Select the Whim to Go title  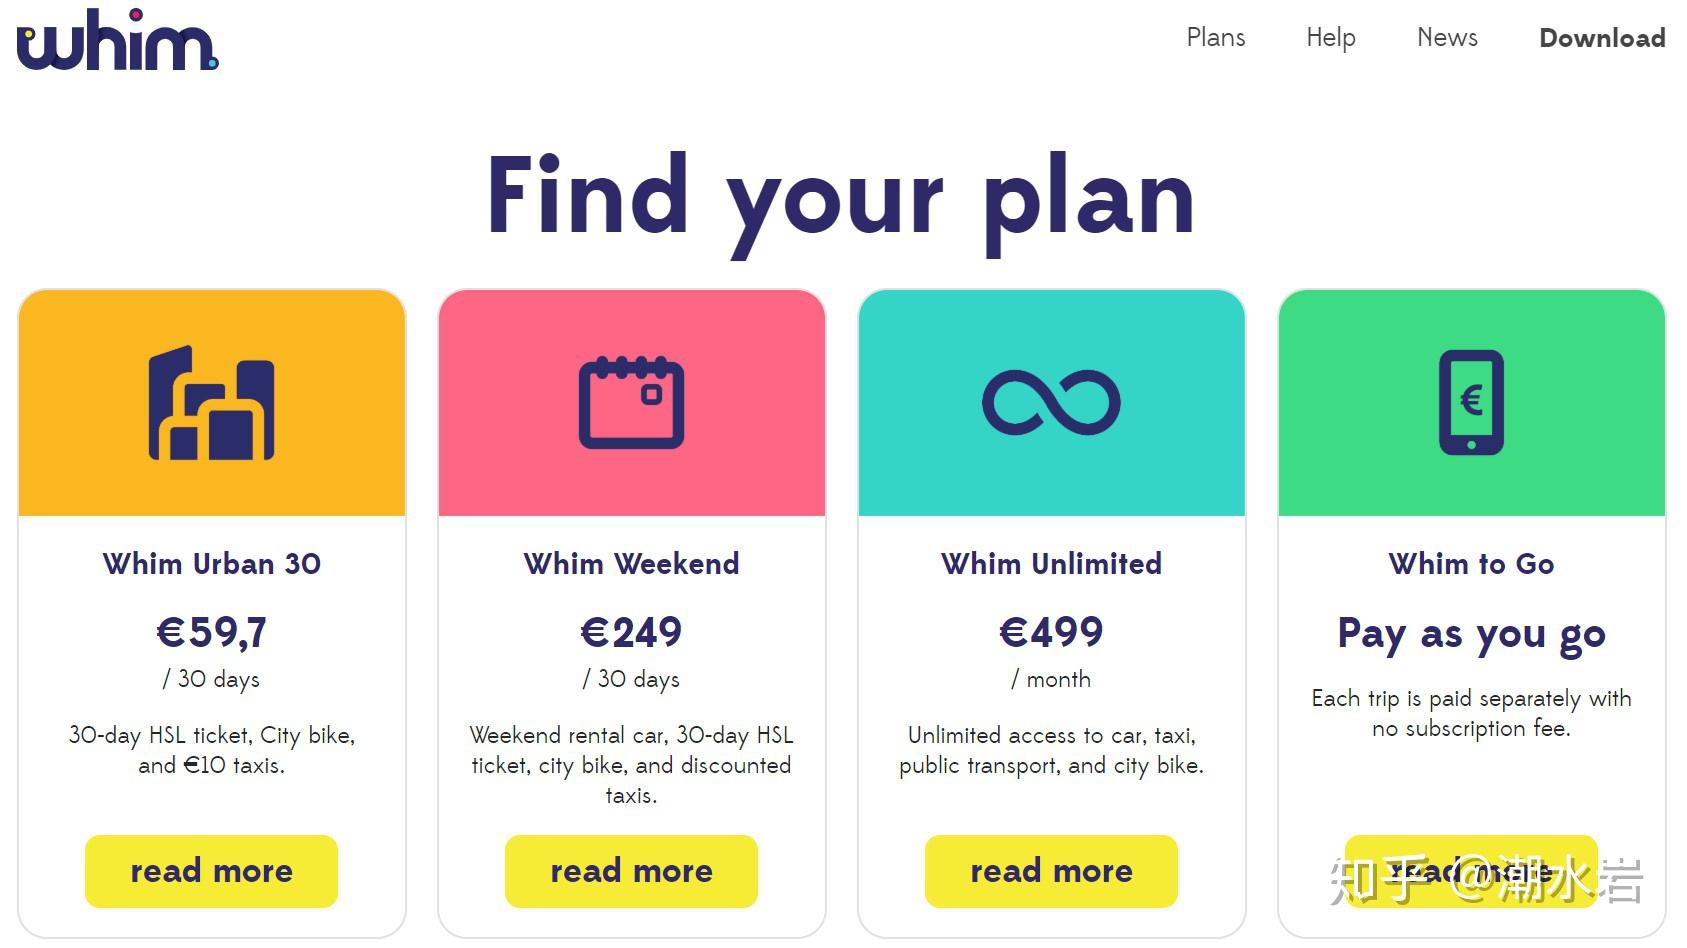click(x=1471, y=564)
